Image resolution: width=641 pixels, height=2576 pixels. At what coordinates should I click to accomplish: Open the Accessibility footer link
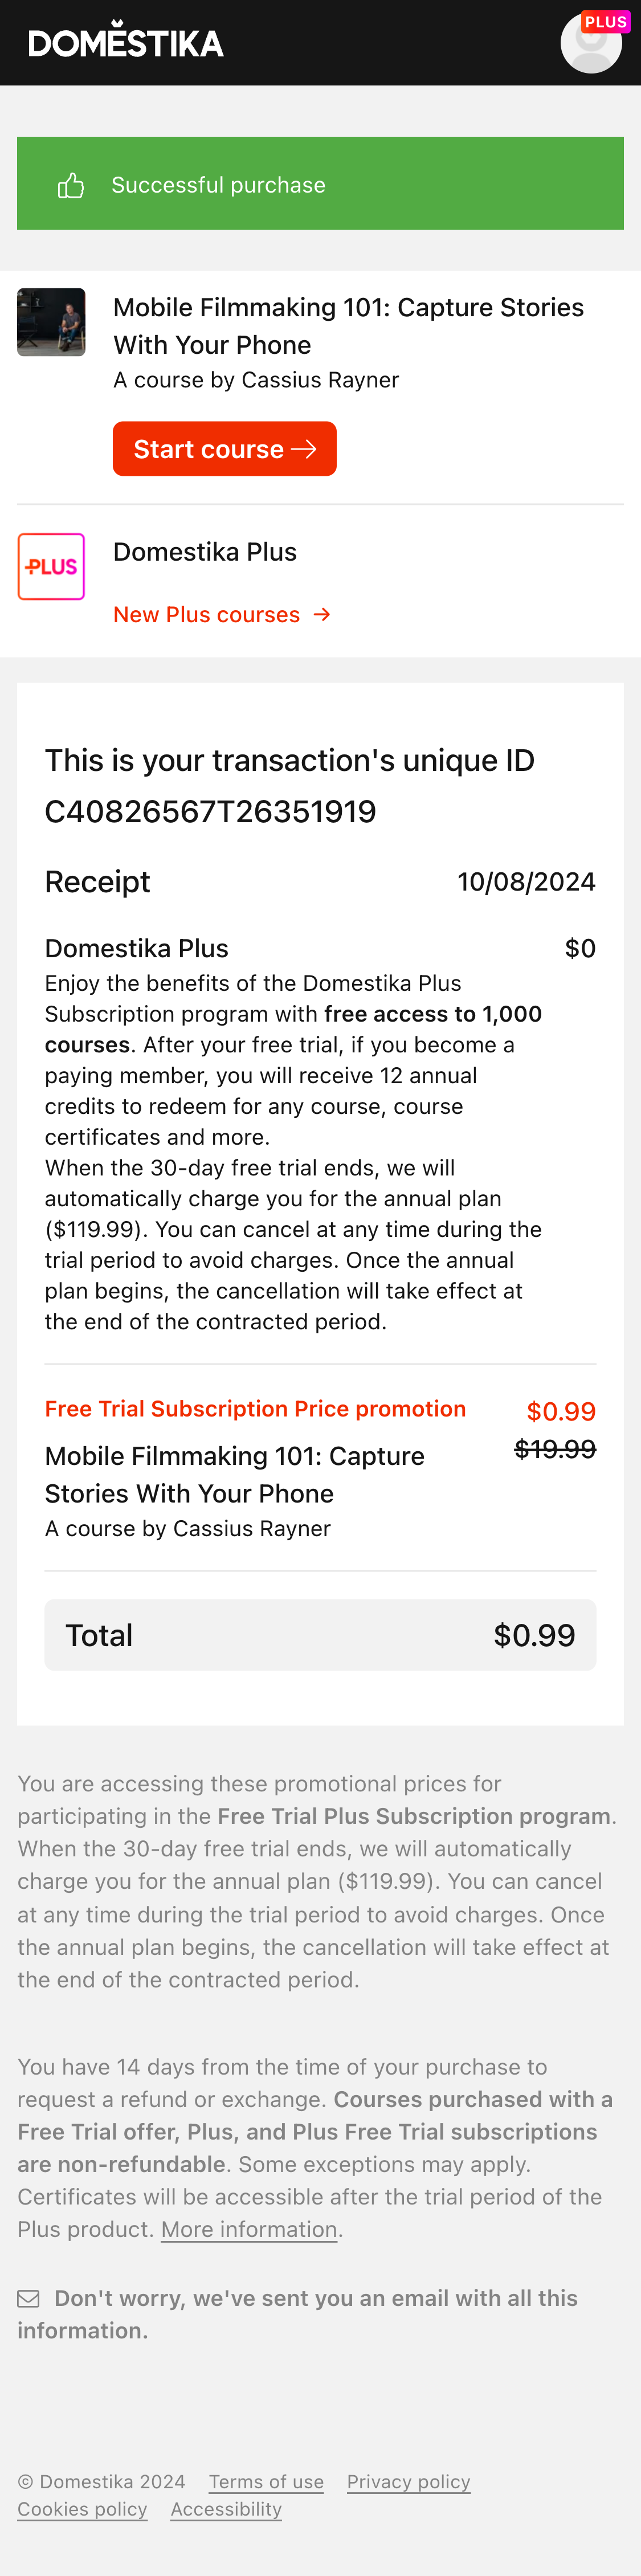tap(226, 2509)
